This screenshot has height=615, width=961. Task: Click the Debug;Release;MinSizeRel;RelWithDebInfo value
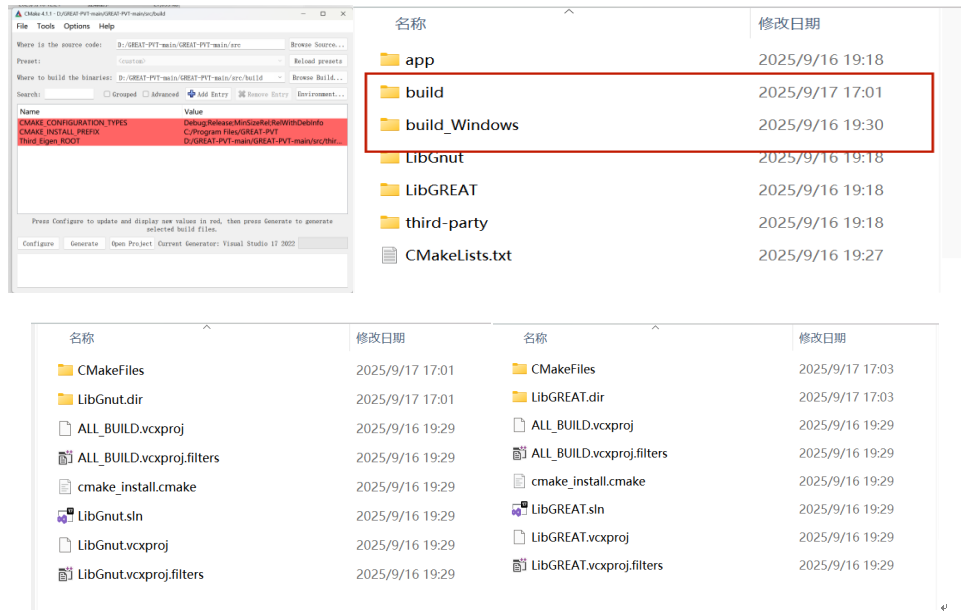pyautogui.click(x=254, y=123)
